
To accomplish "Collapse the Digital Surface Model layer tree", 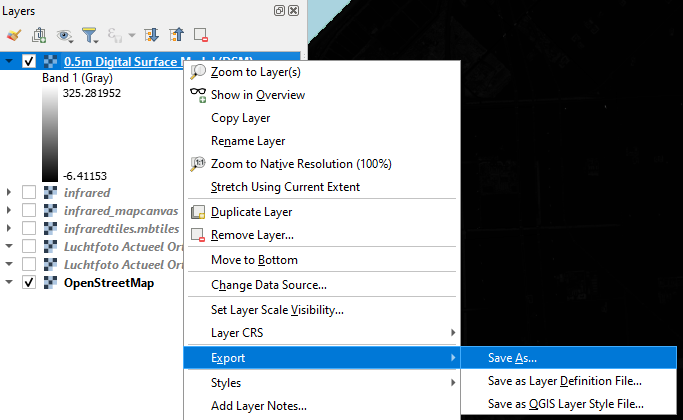I will pyautogui.click(x=9, y=61).
